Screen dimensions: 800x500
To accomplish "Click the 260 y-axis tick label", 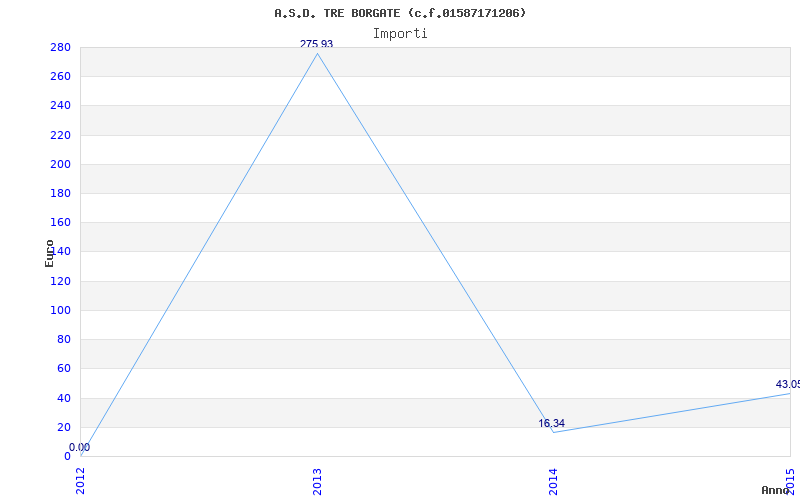I will click(x=60, y=77).
